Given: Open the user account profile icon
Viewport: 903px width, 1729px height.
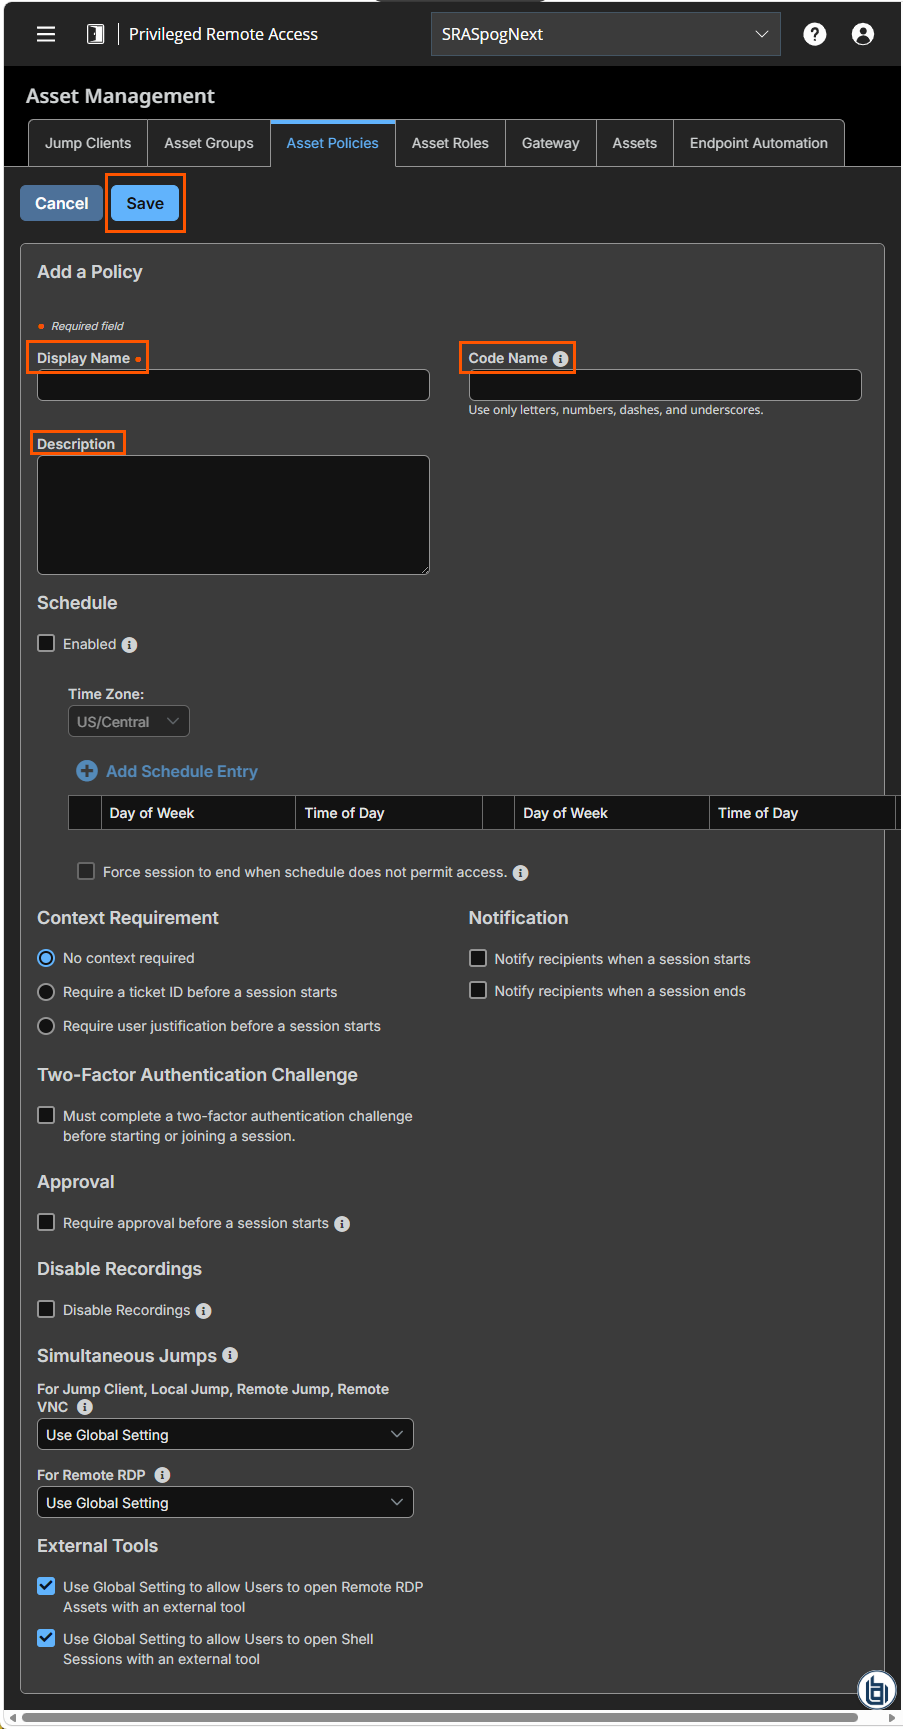Looking at the screenshot, I should tap(863, 34).
